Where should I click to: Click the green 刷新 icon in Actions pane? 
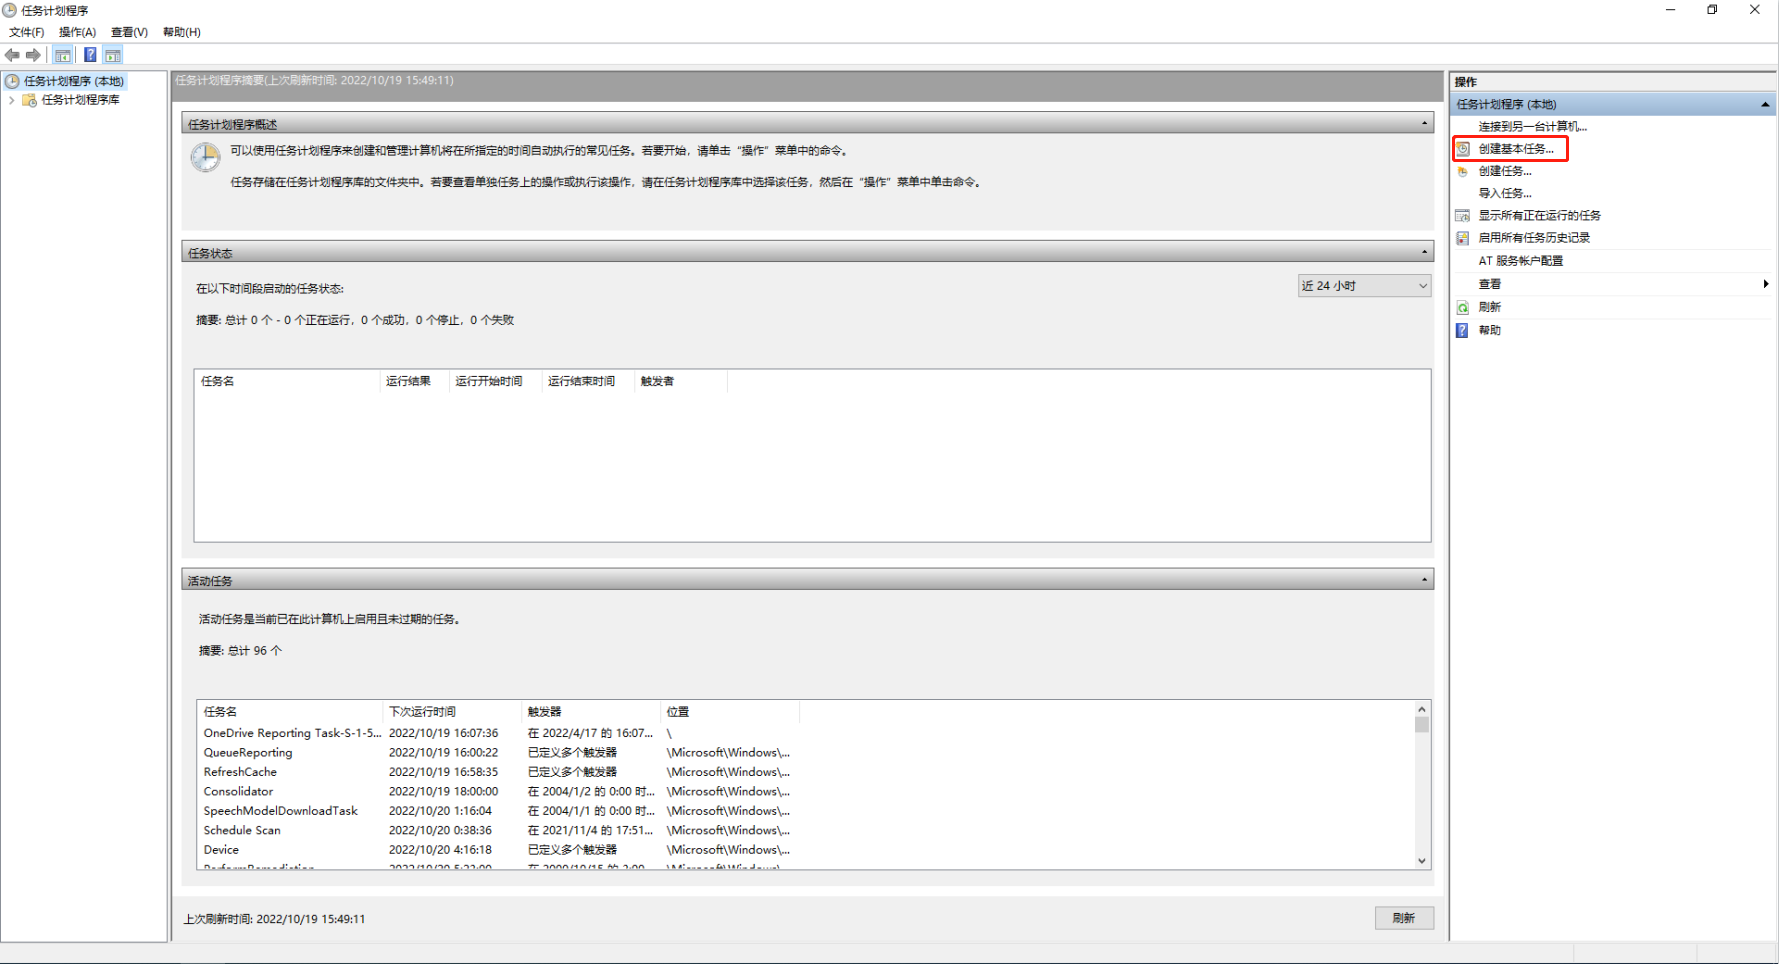pyautogui.click(x=1463, y=308)
